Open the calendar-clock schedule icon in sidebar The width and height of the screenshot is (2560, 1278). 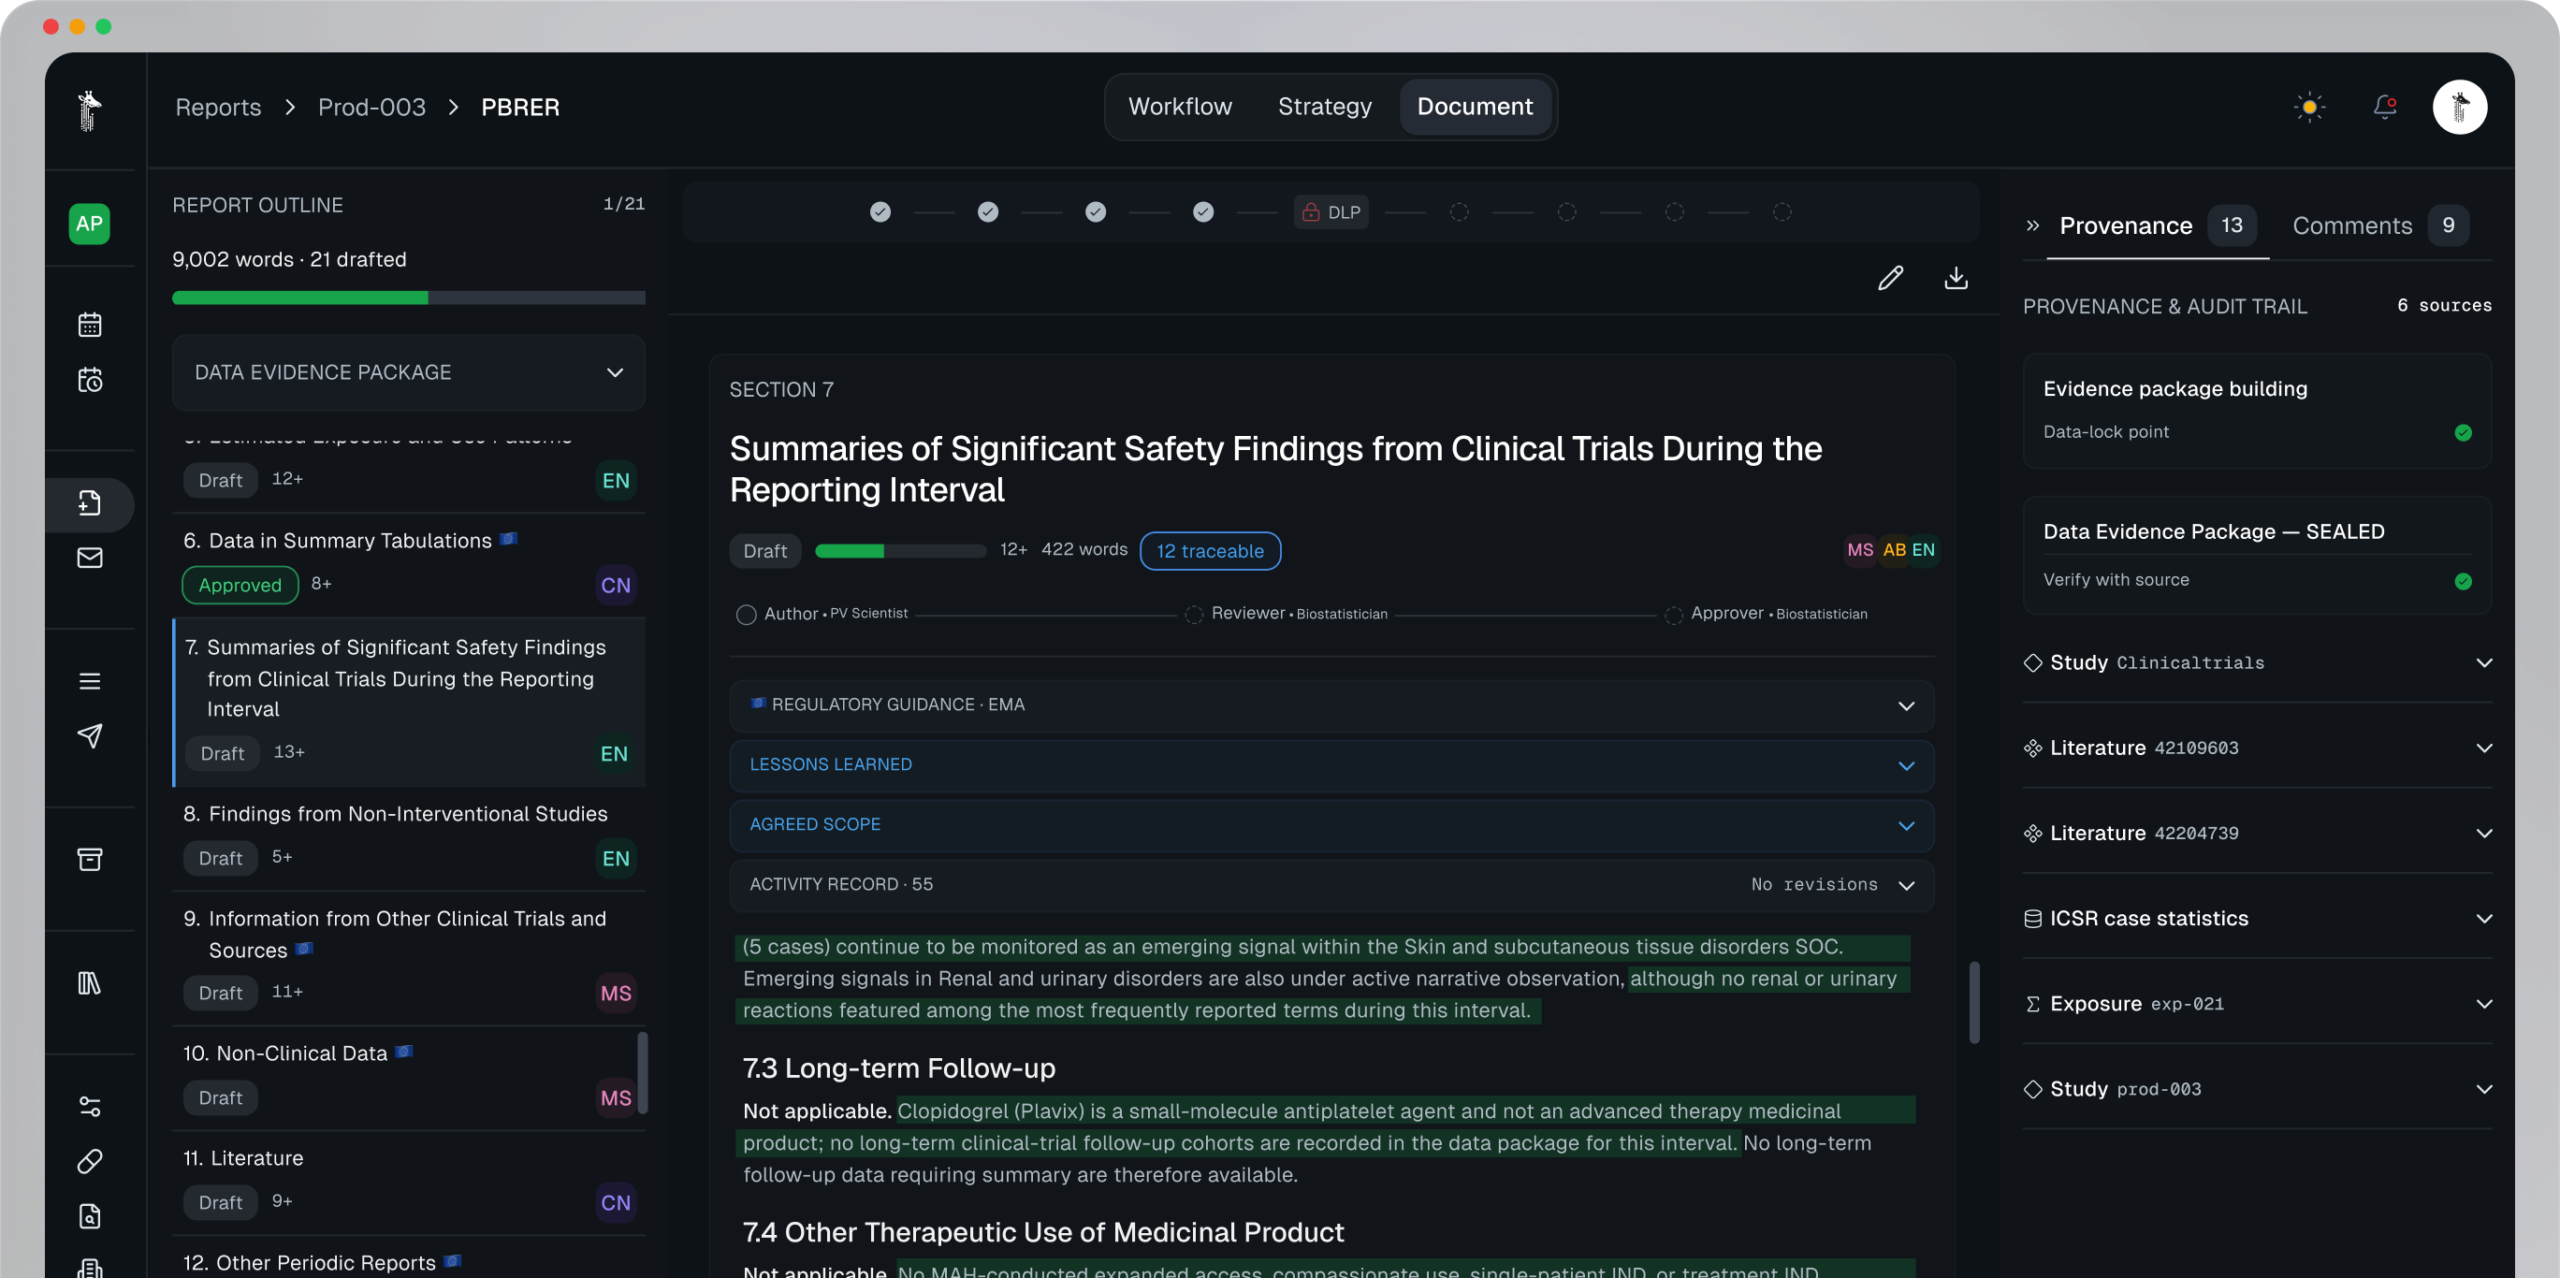90,380
